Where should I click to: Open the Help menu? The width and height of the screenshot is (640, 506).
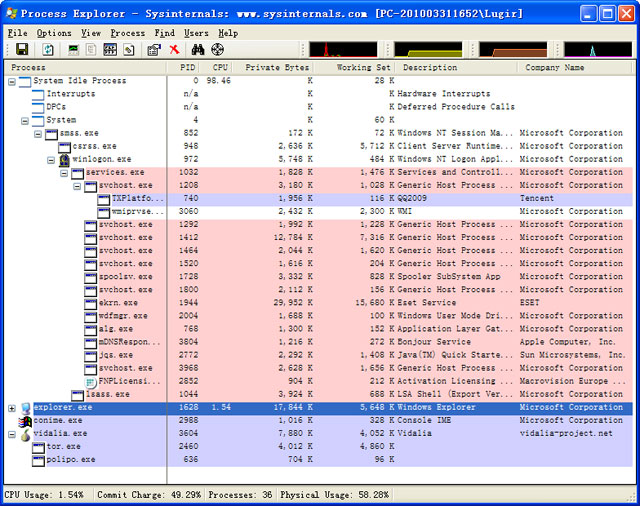pos(228,33)
